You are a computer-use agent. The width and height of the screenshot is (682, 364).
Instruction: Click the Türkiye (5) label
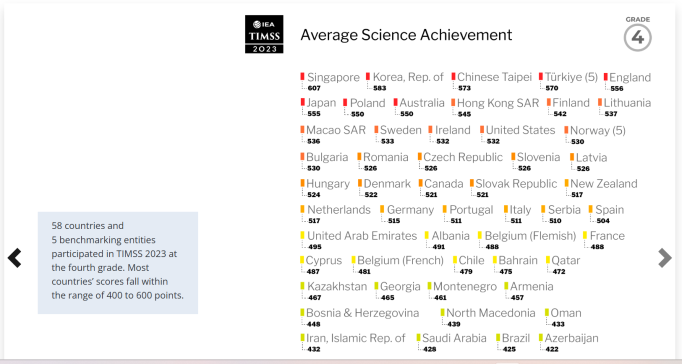pos(571,77)
